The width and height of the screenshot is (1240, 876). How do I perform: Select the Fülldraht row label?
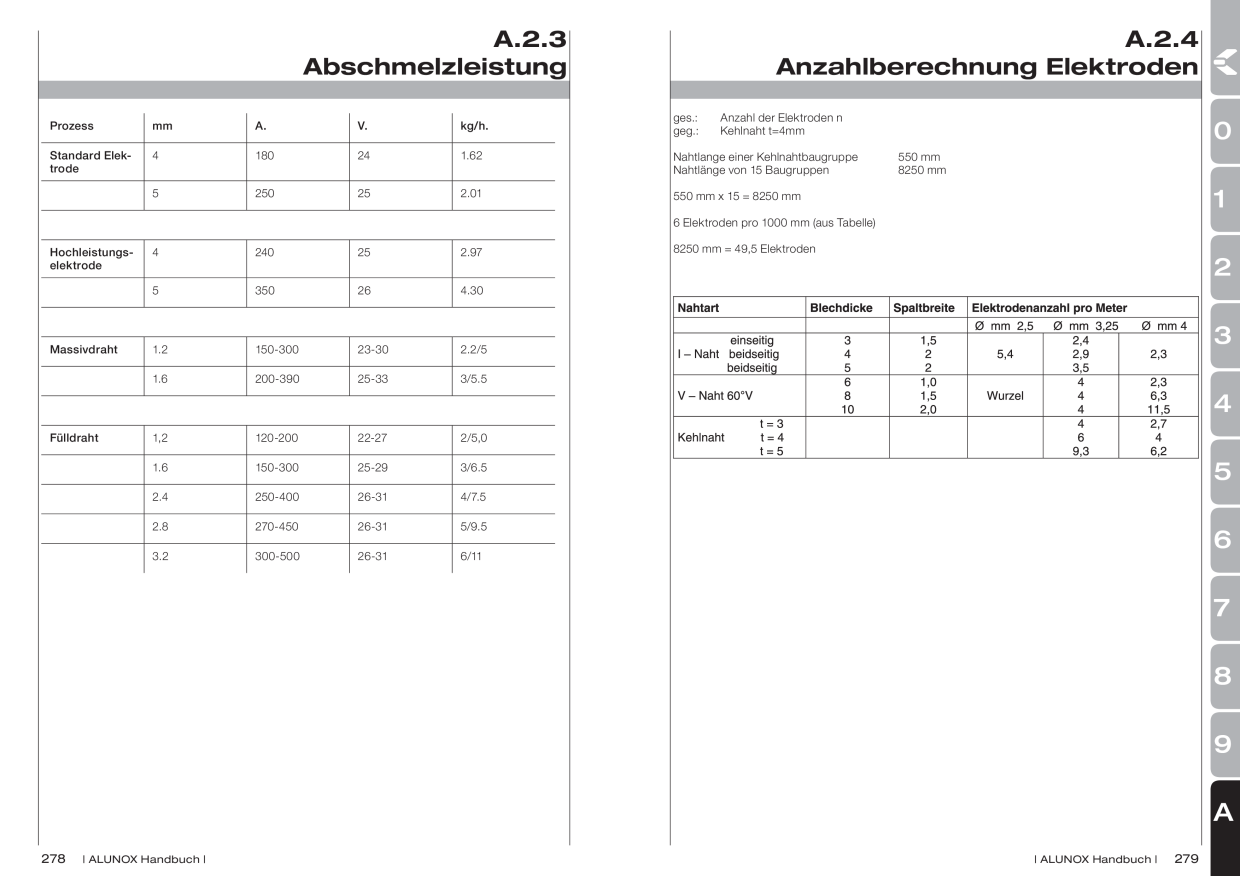coord(74,438)
